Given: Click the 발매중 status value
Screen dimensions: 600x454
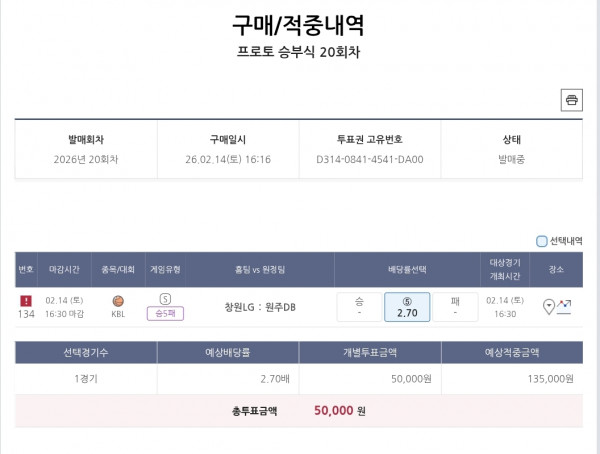Looking at the screenshot, I should click(x=512, y=159).
